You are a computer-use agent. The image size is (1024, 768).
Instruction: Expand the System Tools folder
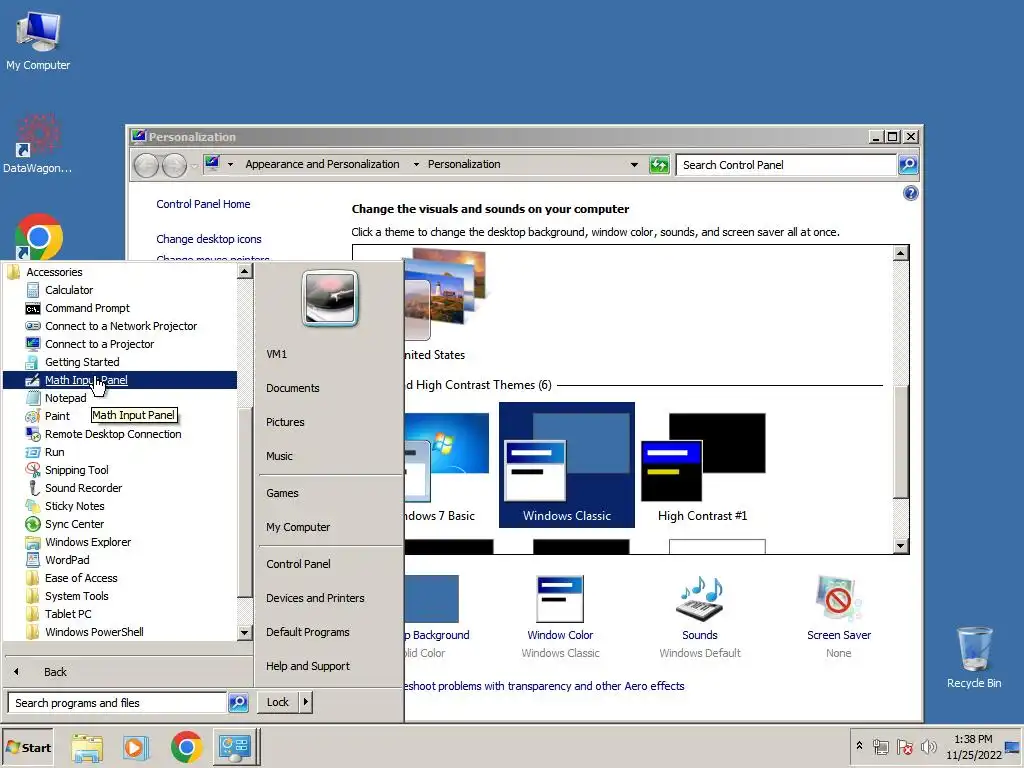[x=76, y=596]
